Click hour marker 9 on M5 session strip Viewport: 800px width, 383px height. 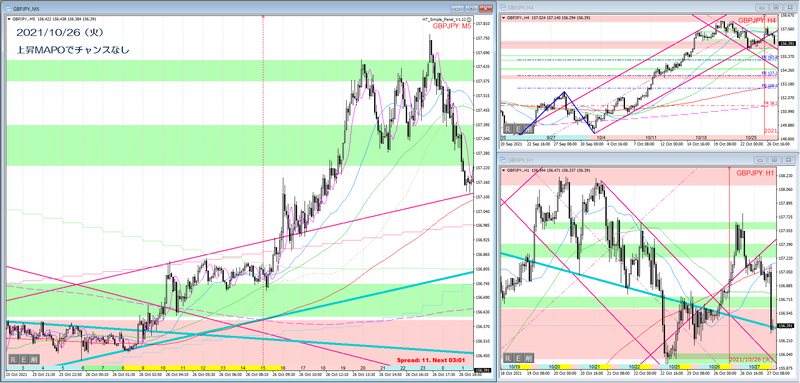pyautogui.click(x=142, y=368)
